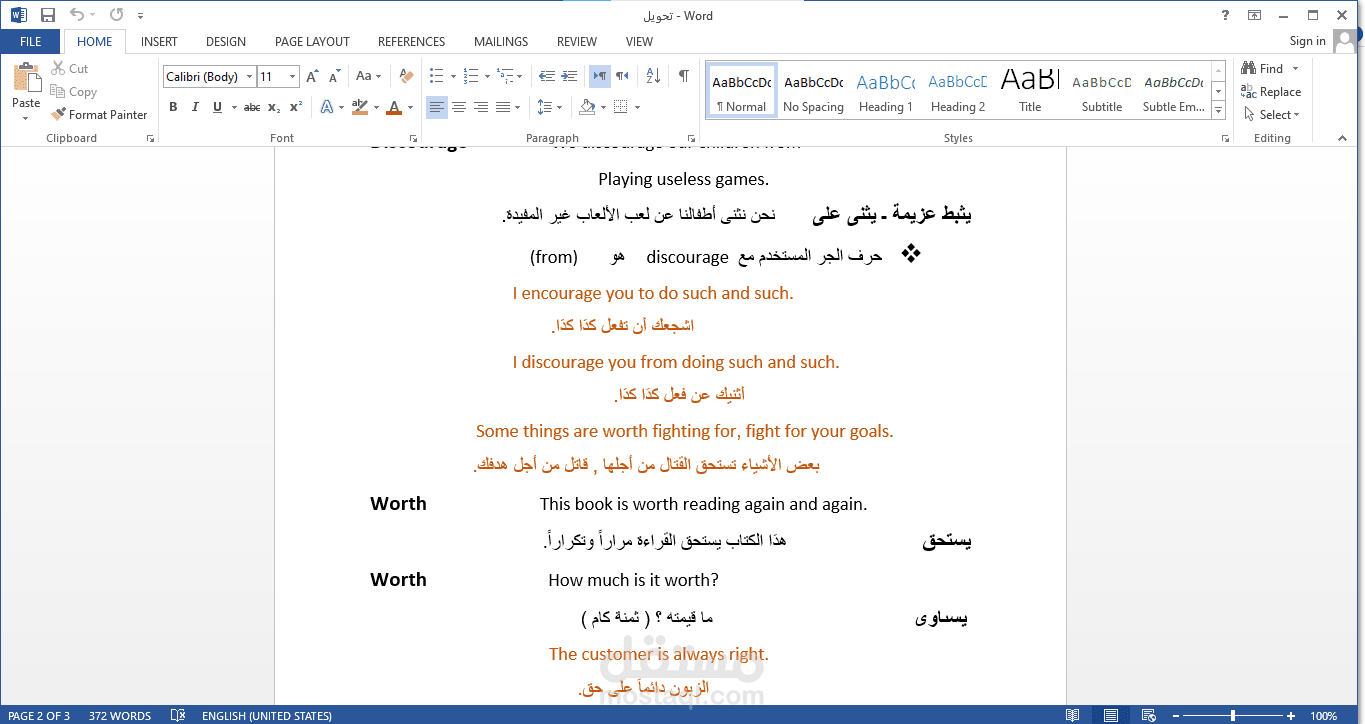1365x724 pixels.
Task: Click the 372 WORDS count in the status bar
Action: pyautogui.click(x=120, y=716)
